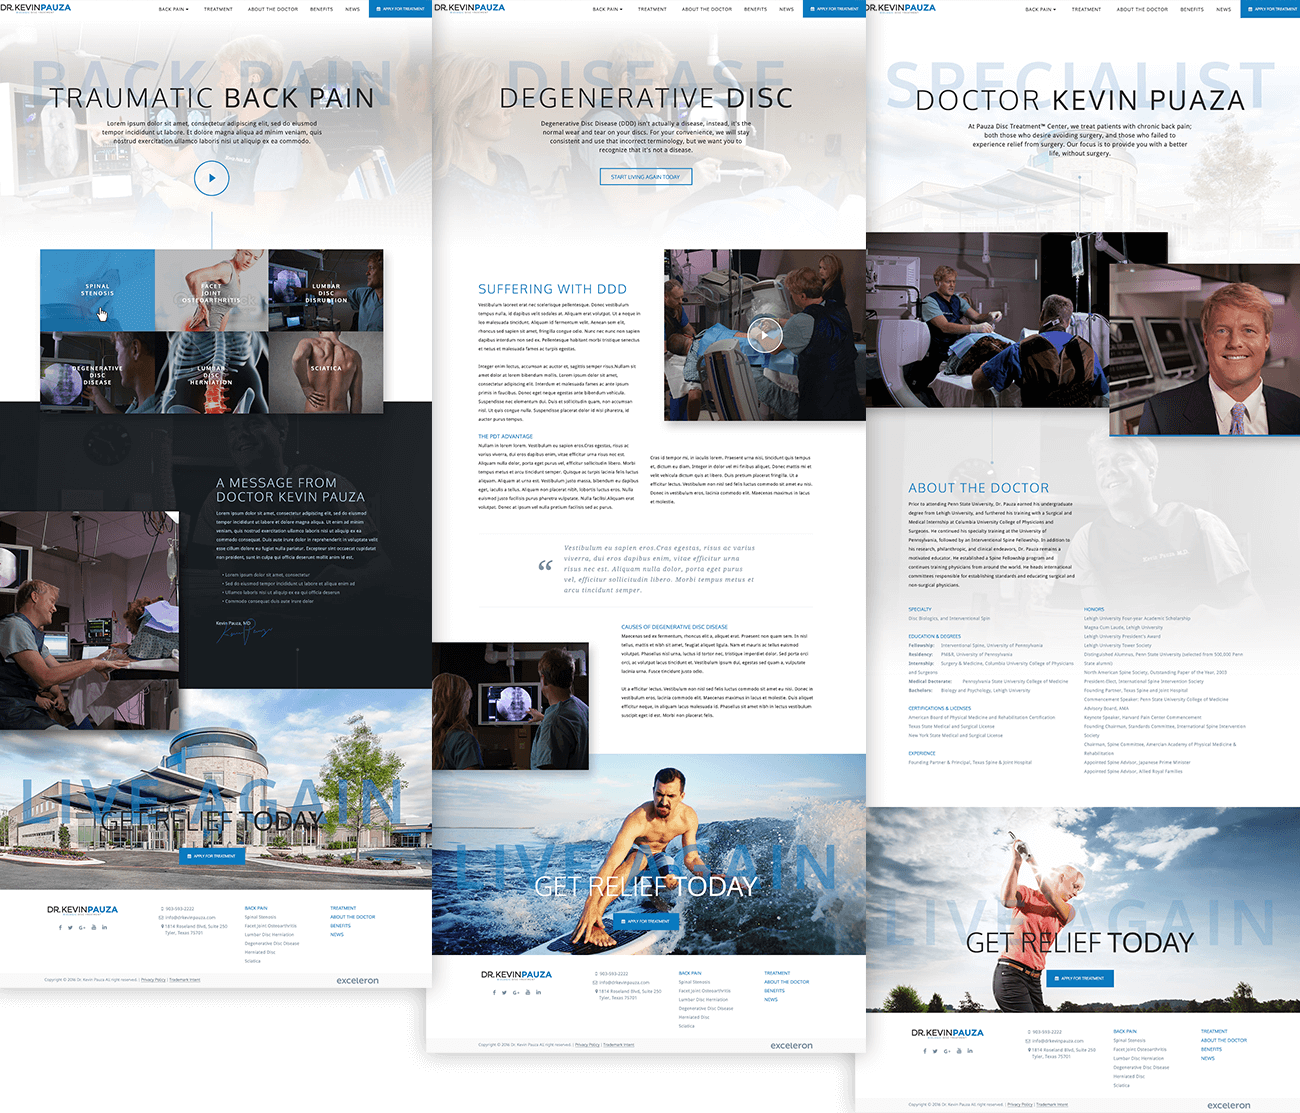The height and width of the screenshot is (1113, 1300).
Task: Open LinkedIn icon in Traumatic Back Pain footer
Action: point(104,927)
